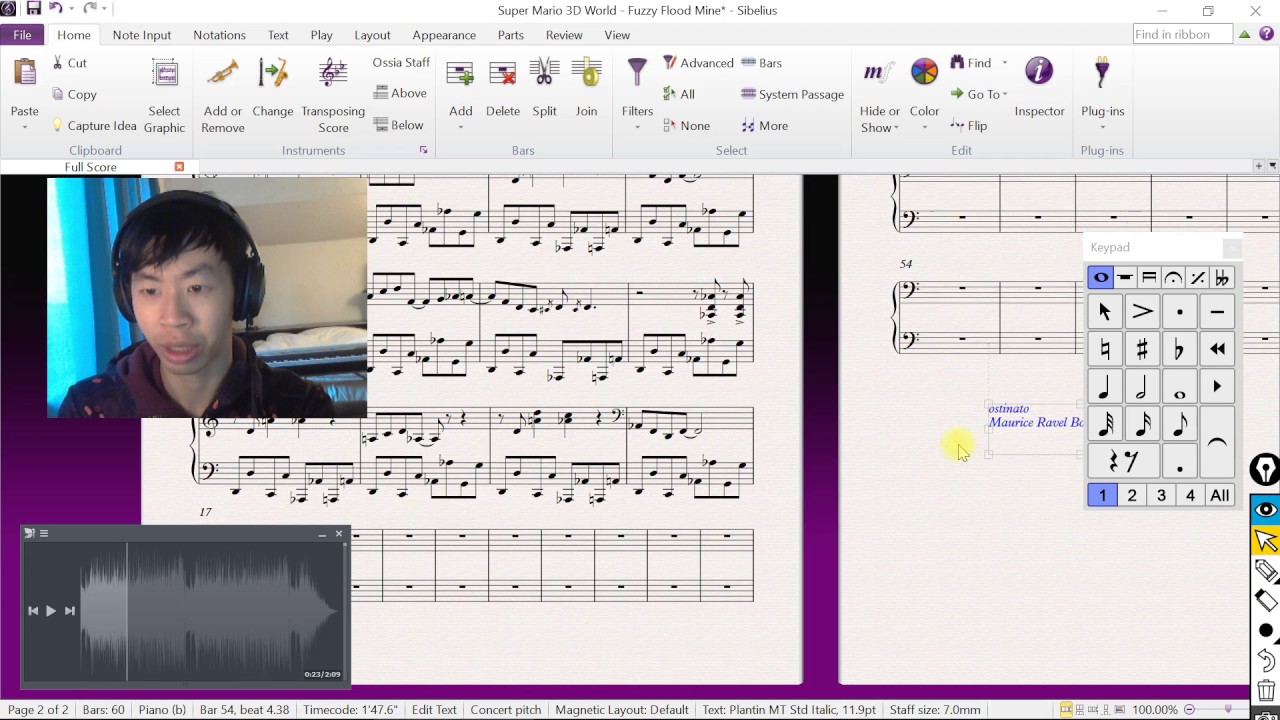
Task: Expand the Filters dropdown
Action: [x=637, y=127]
